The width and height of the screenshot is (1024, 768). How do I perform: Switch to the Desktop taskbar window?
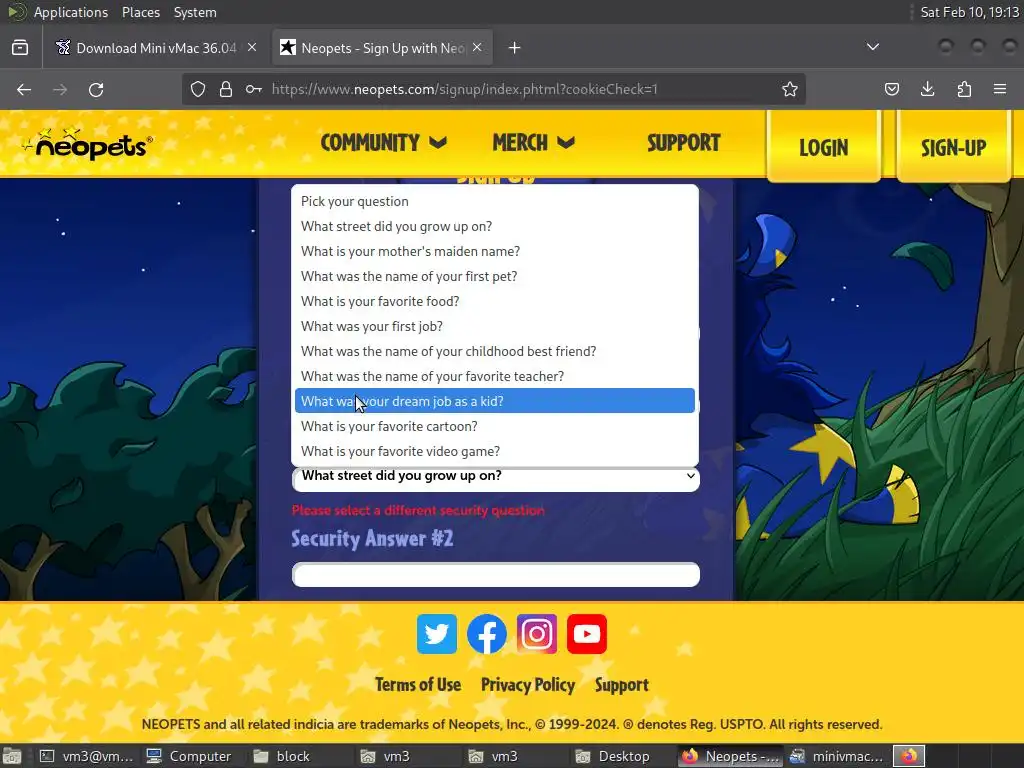[613, 756]
